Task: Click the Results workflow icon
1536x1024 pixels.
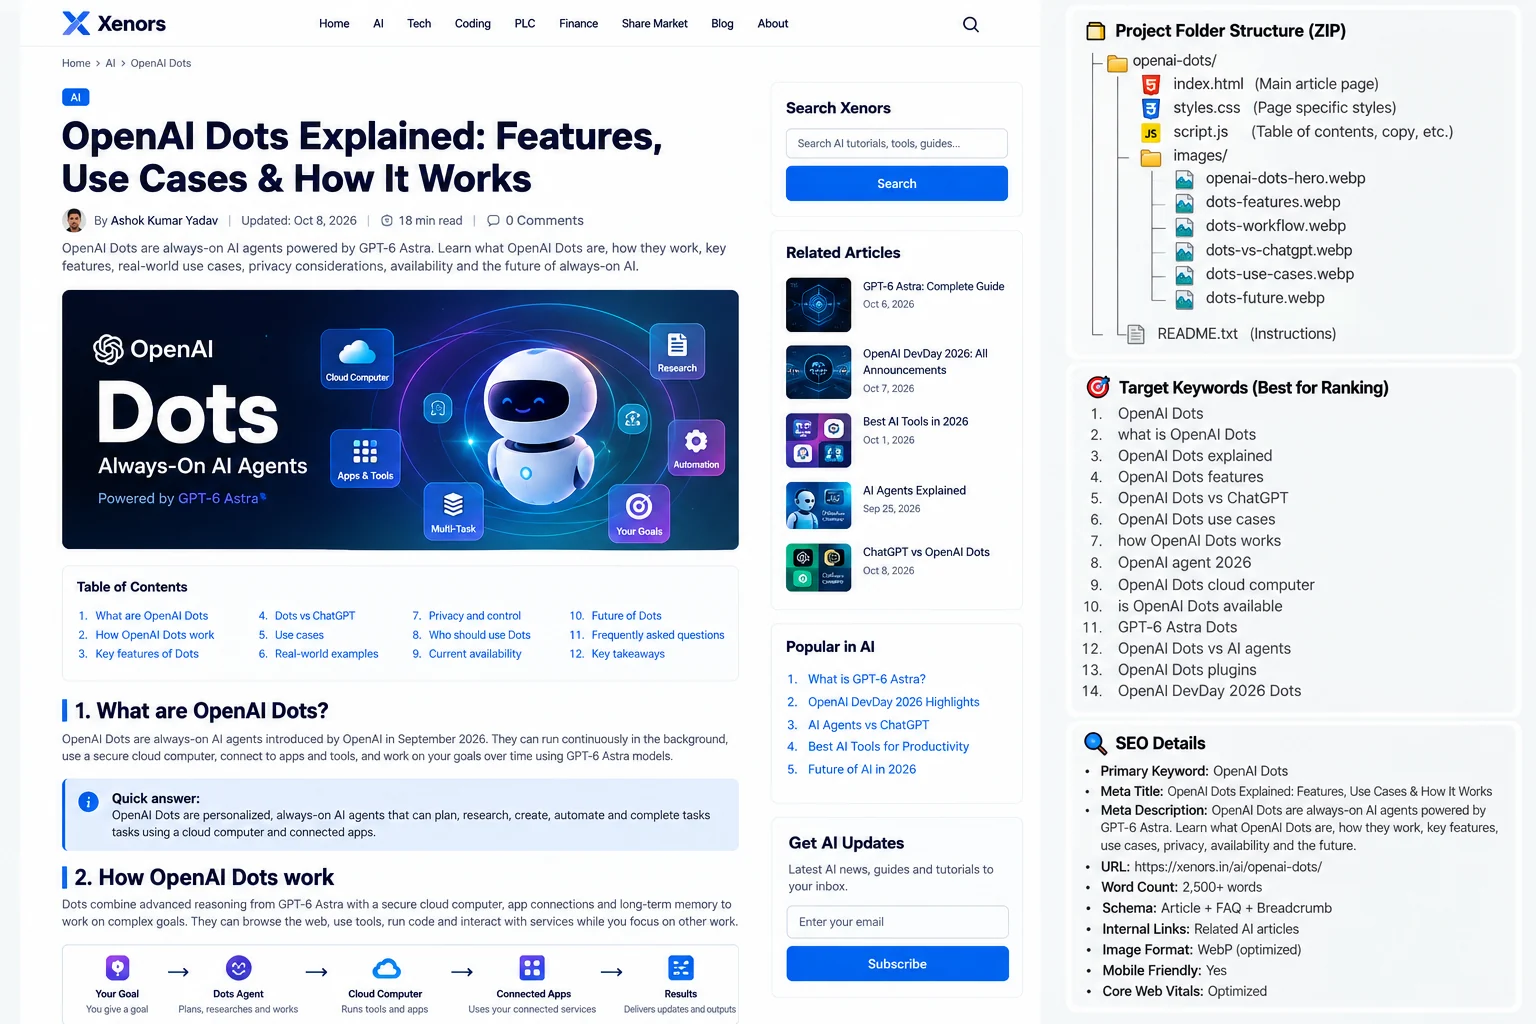Action: click(681, 968)
